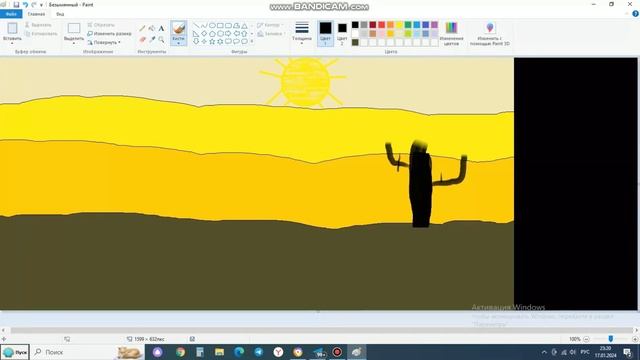The height and width of the screenshot is (360, 640).
Task: Choose the diamond shape
Action: pos(204,33)
